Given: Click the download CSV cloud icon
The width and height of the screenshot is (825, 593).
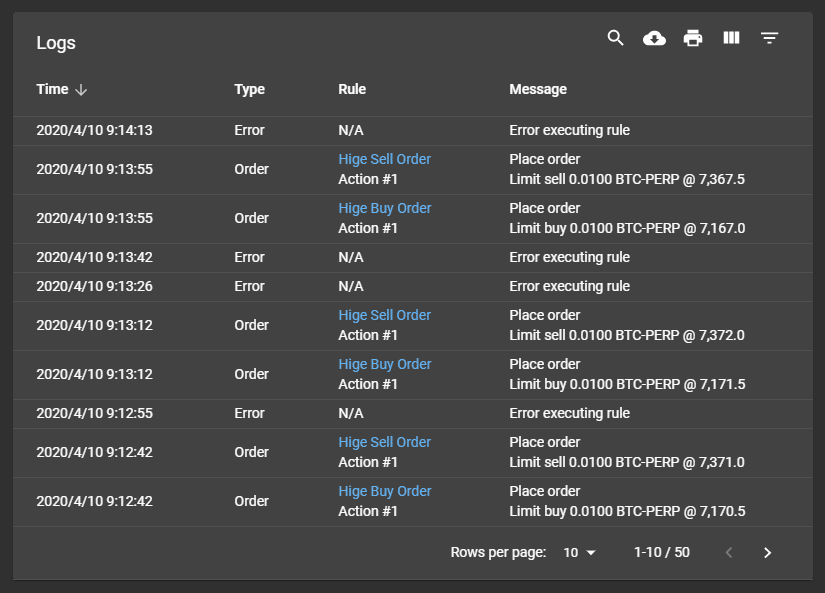Looking at the screenshot, I should (x=654, y=38).
